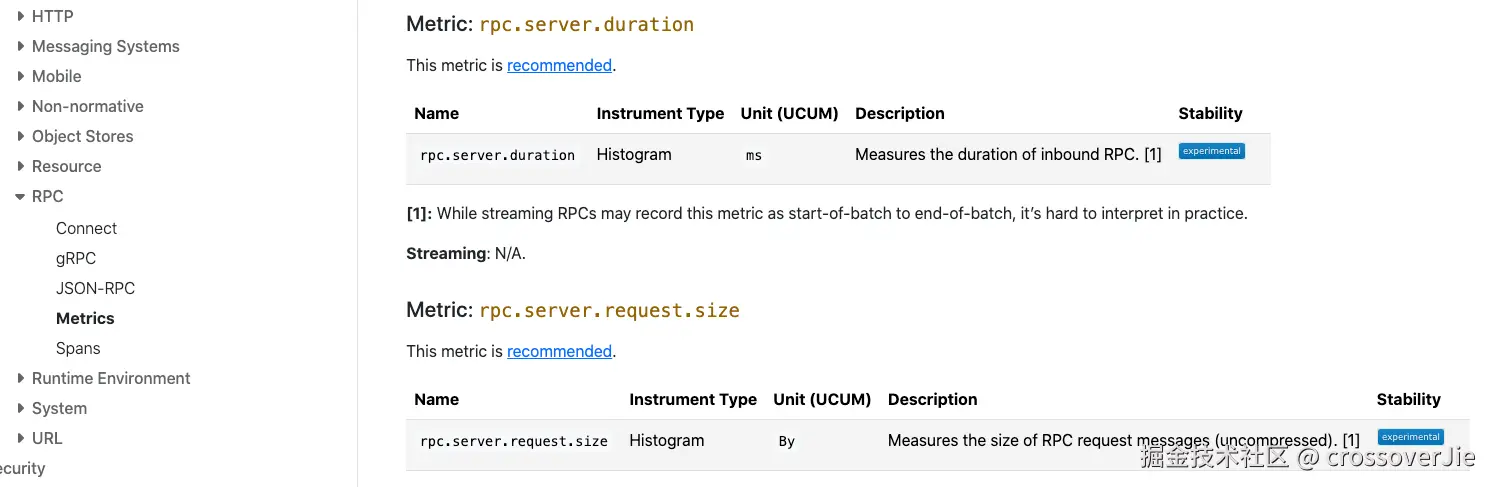Open the Connect page under RPC

coord(86,228)
